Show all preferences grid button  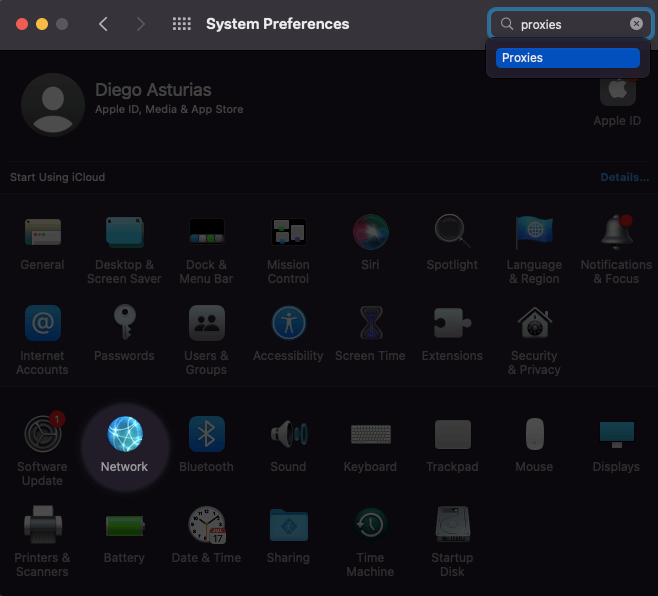click(x=182, y=24)
